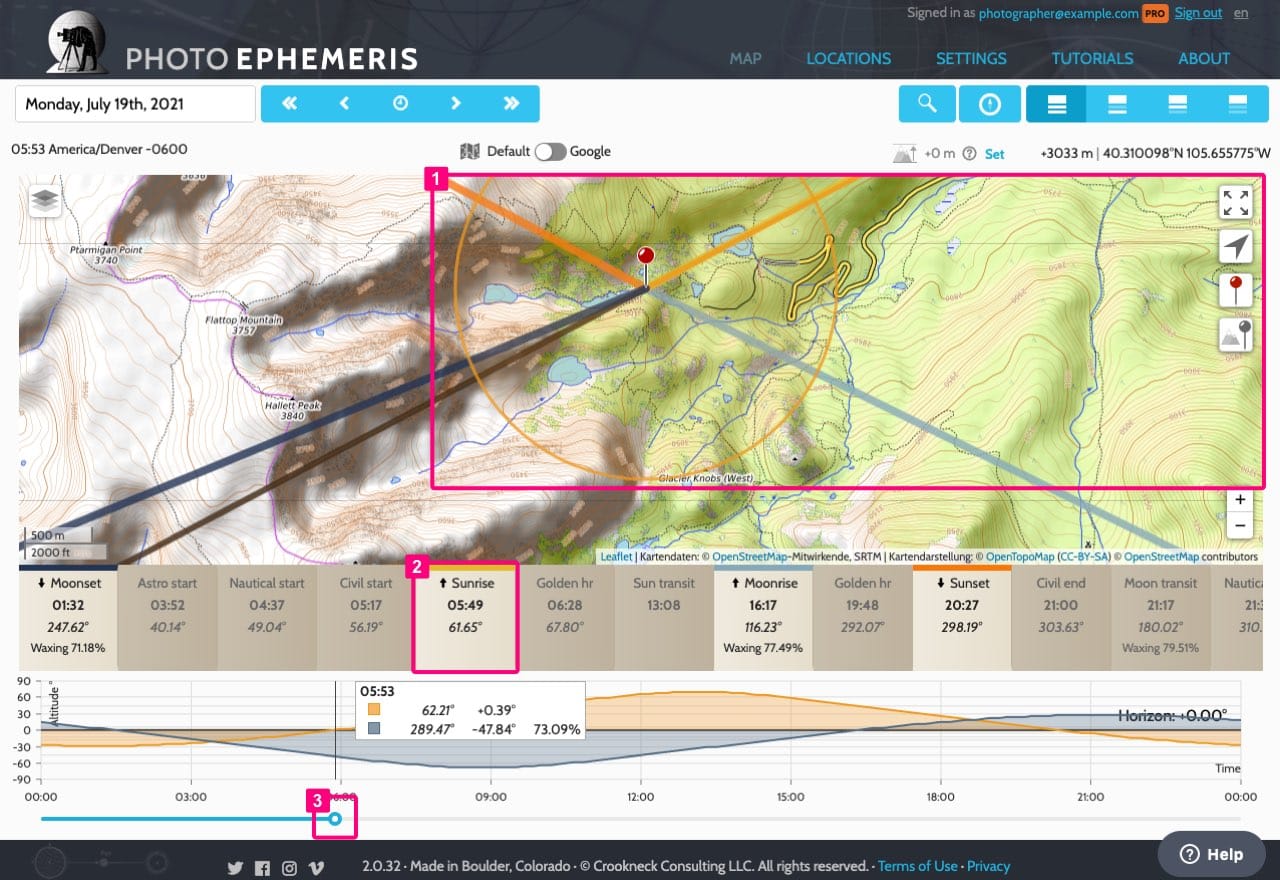Open the Facebook link in footer
1280x880 pixels.
click(262, 868)
